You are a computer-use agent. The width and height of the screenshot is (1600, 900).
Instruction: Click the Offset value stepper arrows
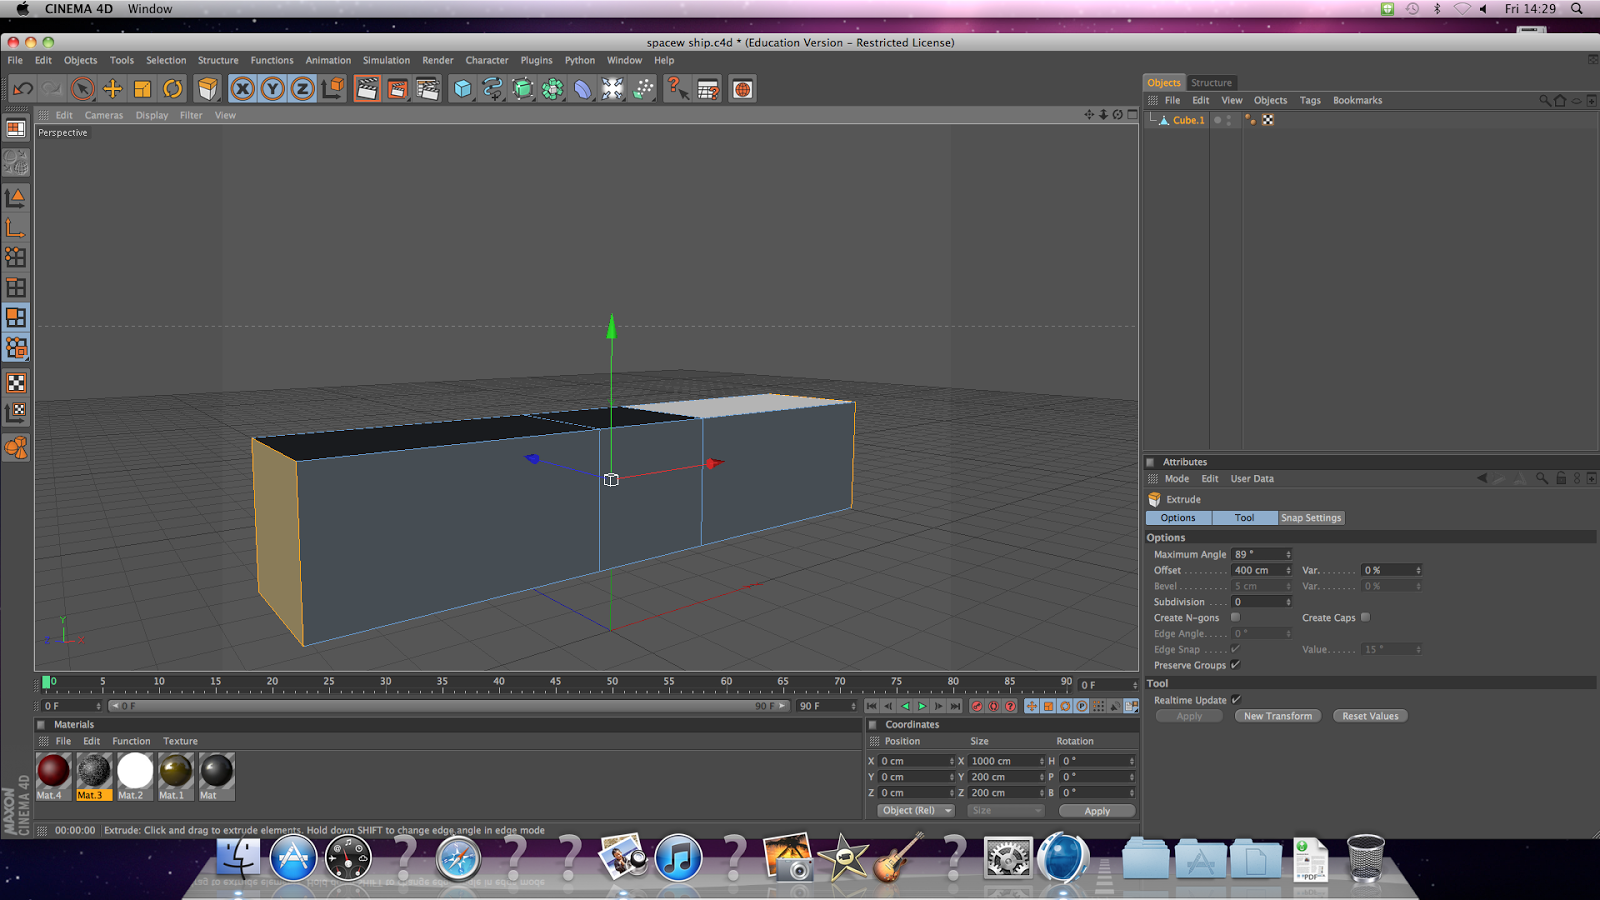pos(1288,571)
